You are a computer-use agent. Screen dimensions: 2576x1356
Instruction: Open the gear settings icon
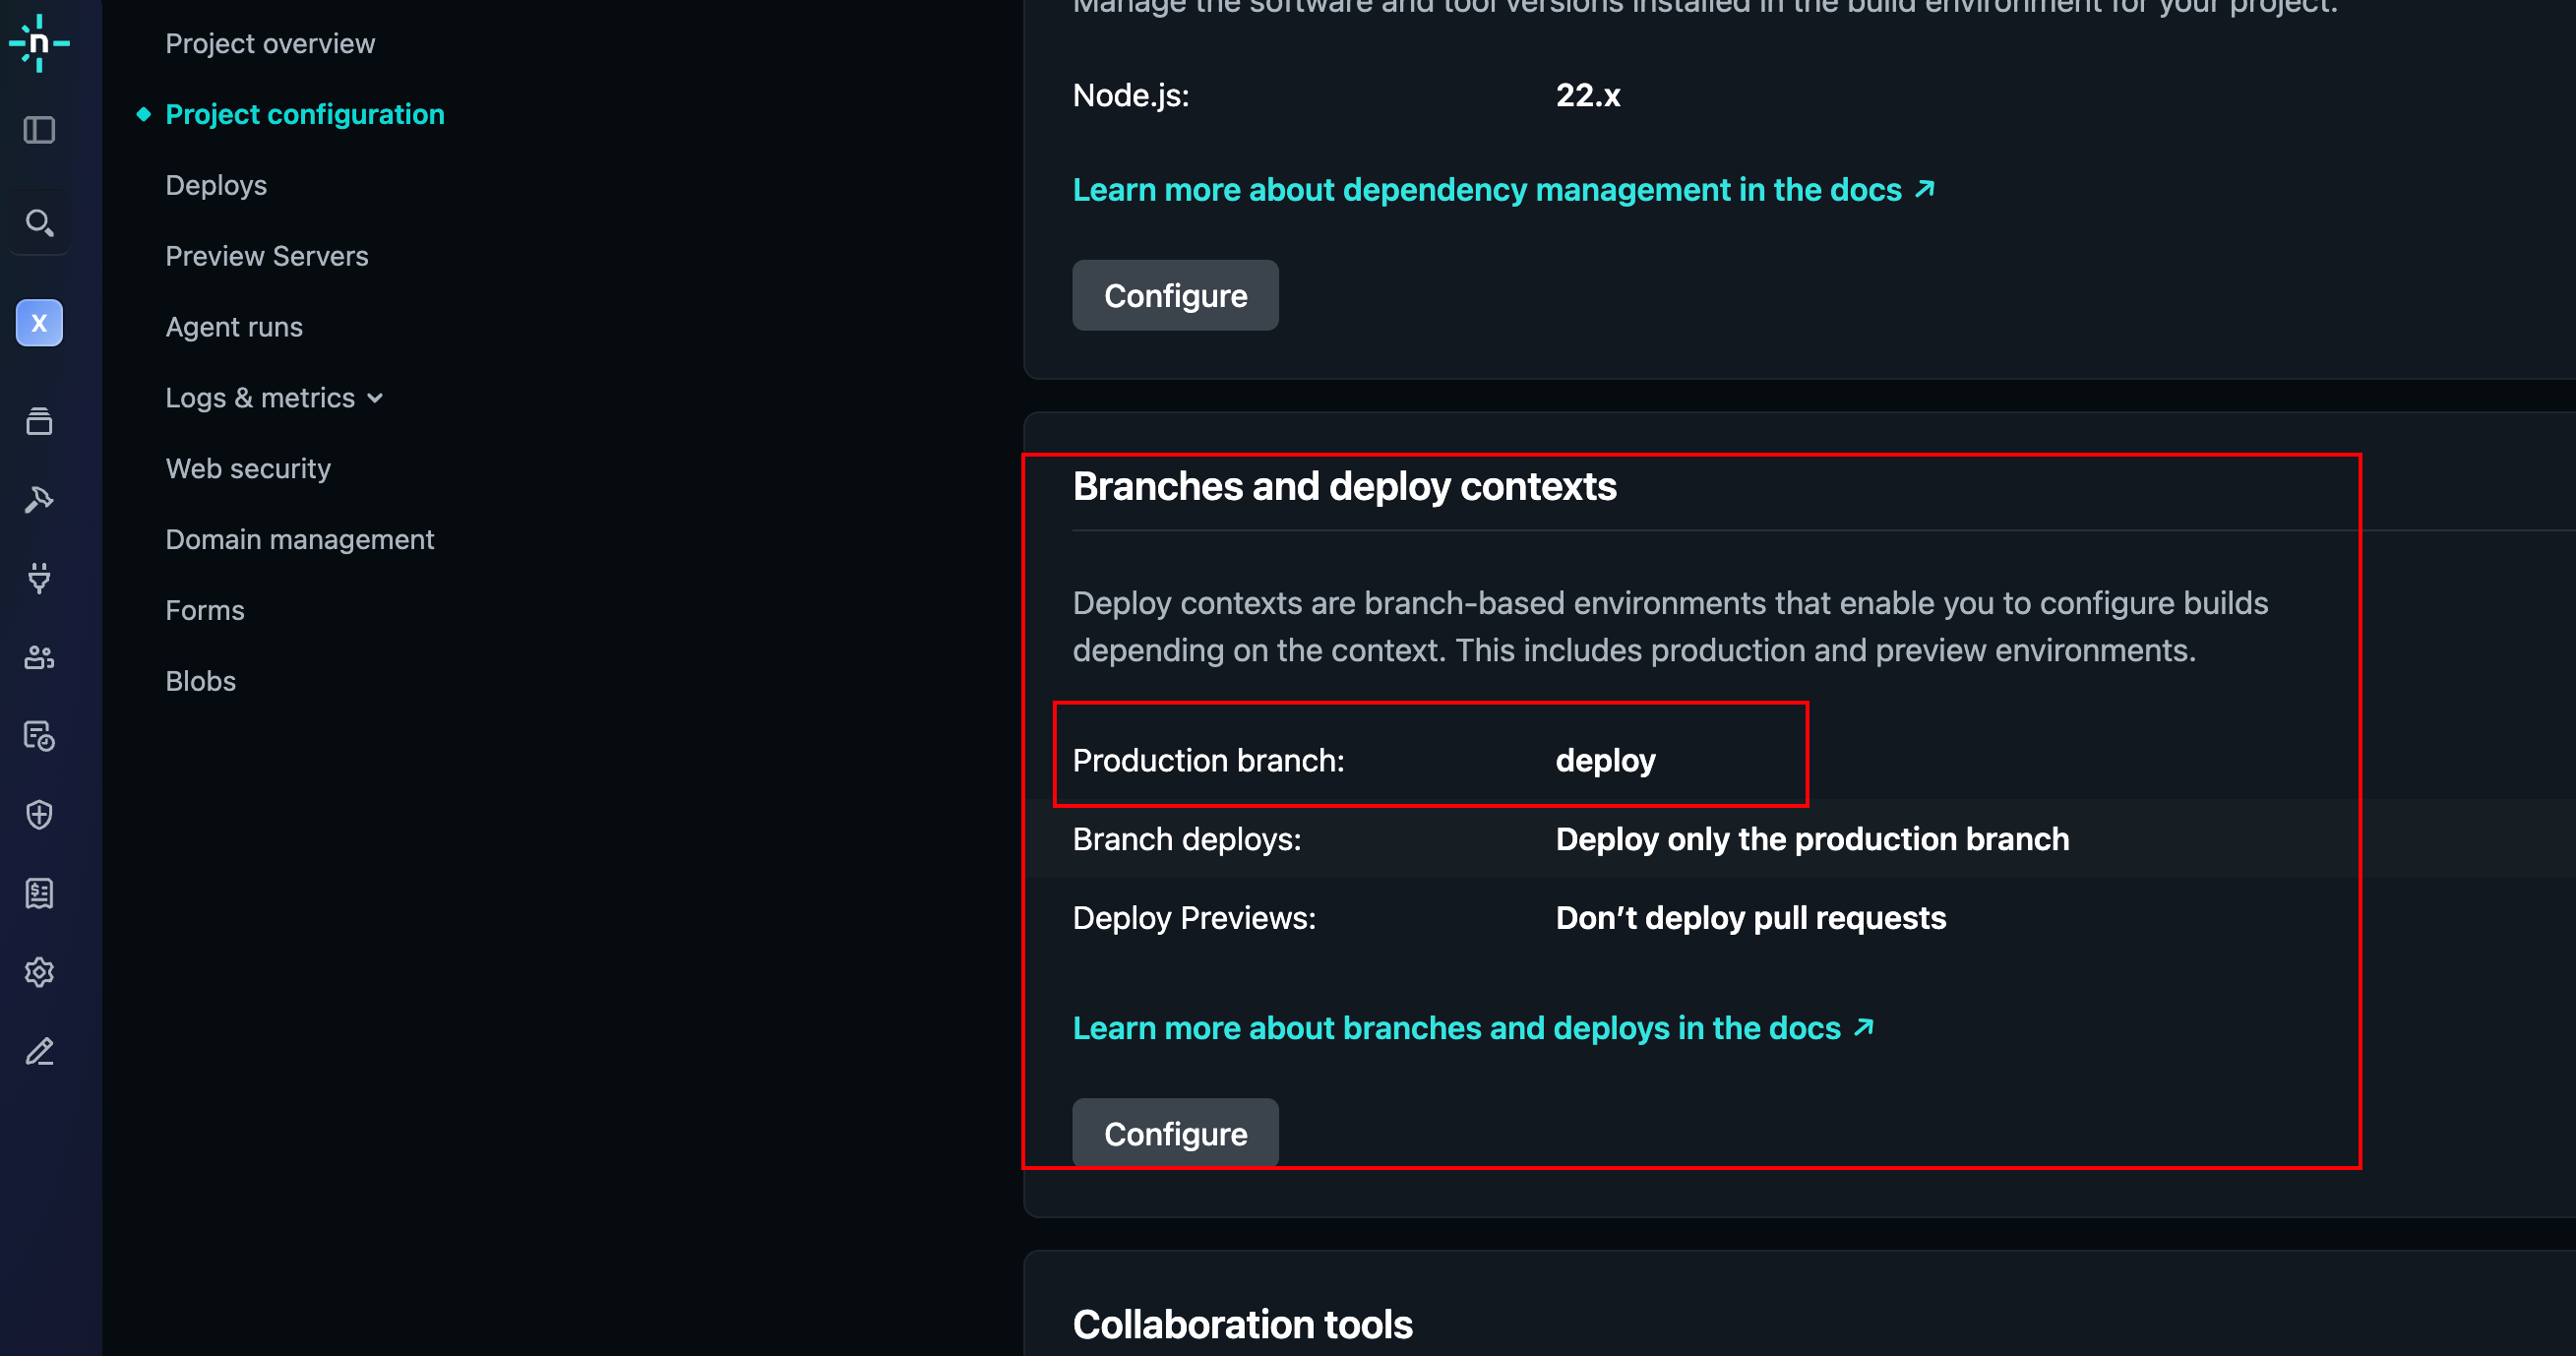pyautogui.click(x=39, y=972)
